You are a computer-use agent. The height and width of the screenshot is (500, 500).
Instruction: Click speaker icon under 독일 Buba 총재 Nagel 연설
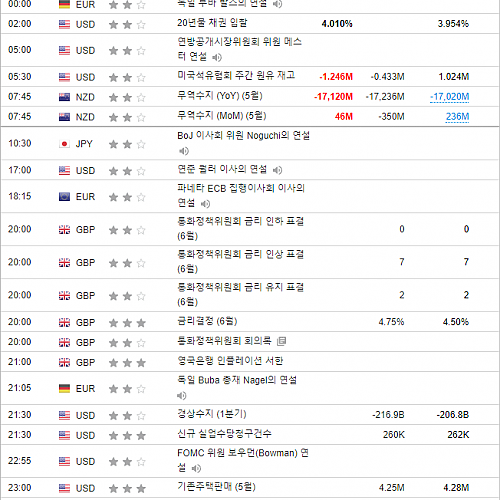coord(182,396)
